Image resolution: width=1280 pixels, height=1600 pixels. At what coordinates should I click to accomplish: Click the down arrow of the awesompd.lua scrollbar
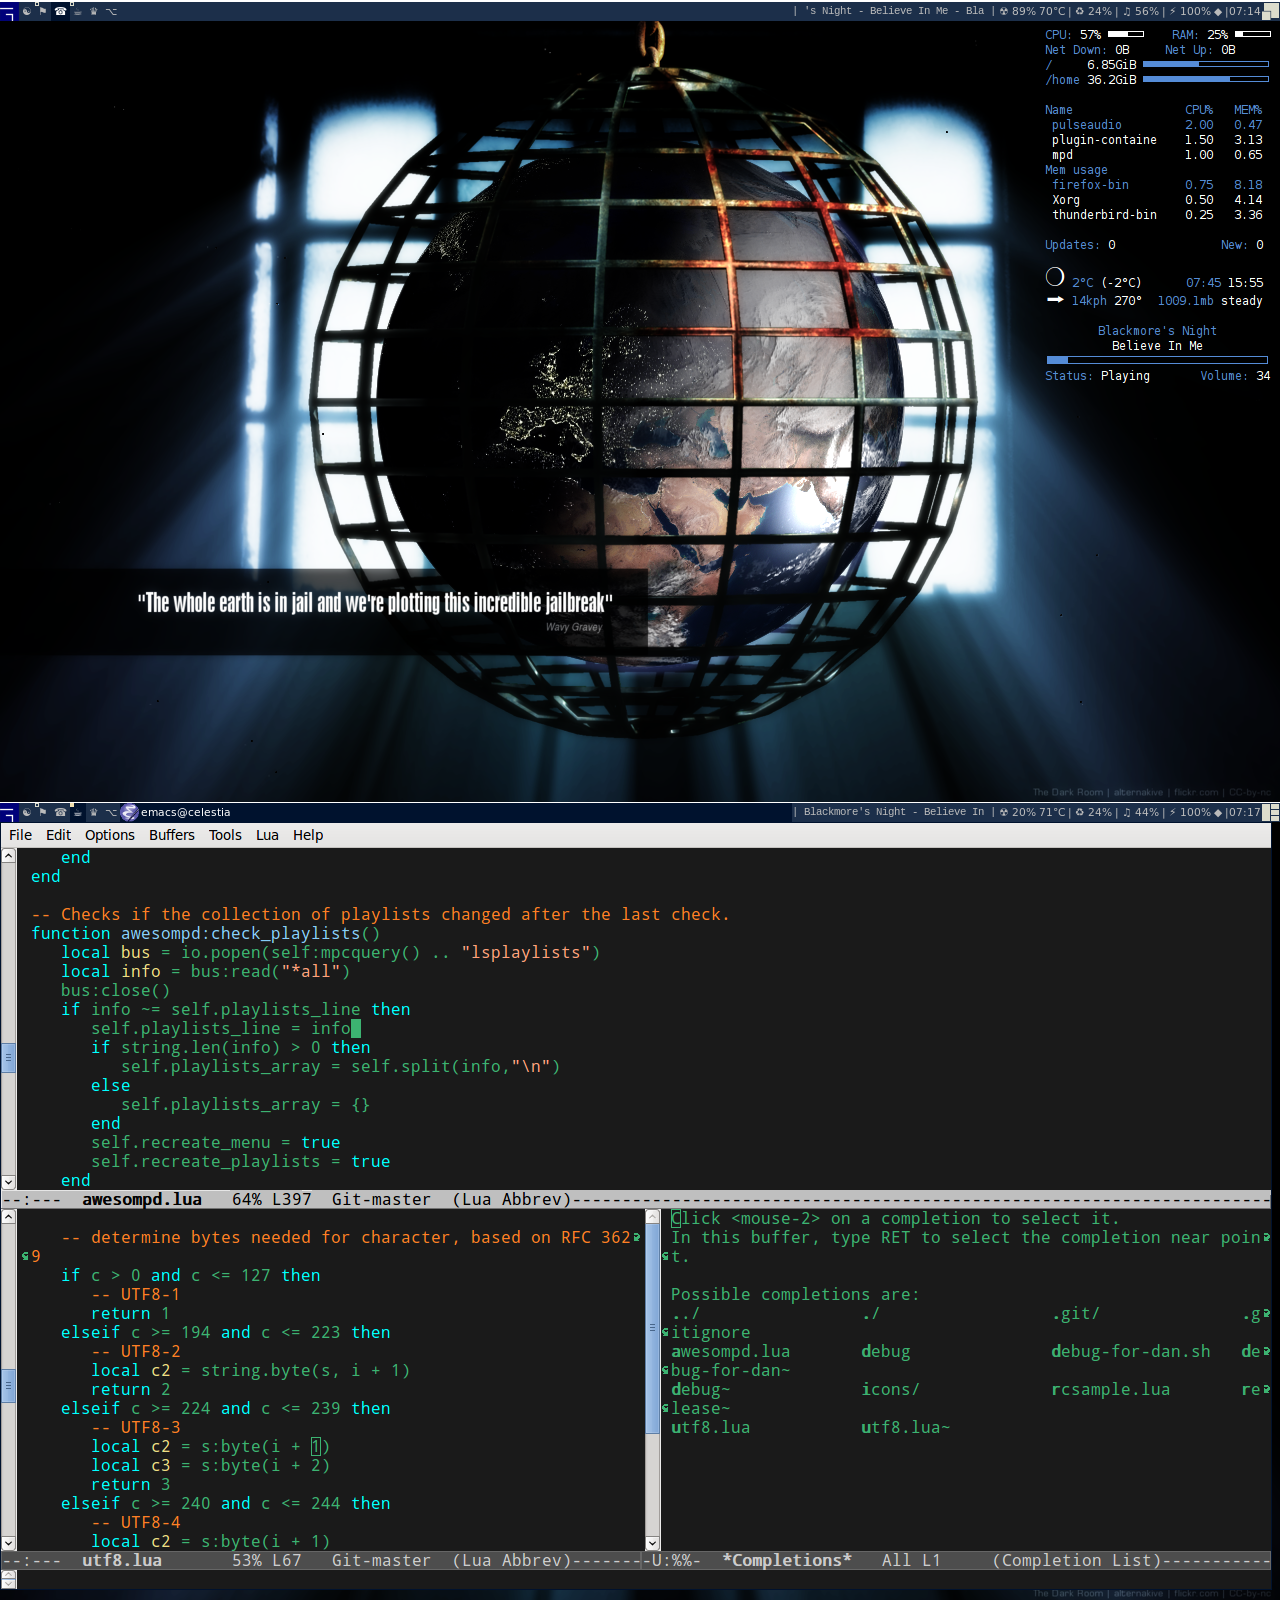tap(8, 1181)
